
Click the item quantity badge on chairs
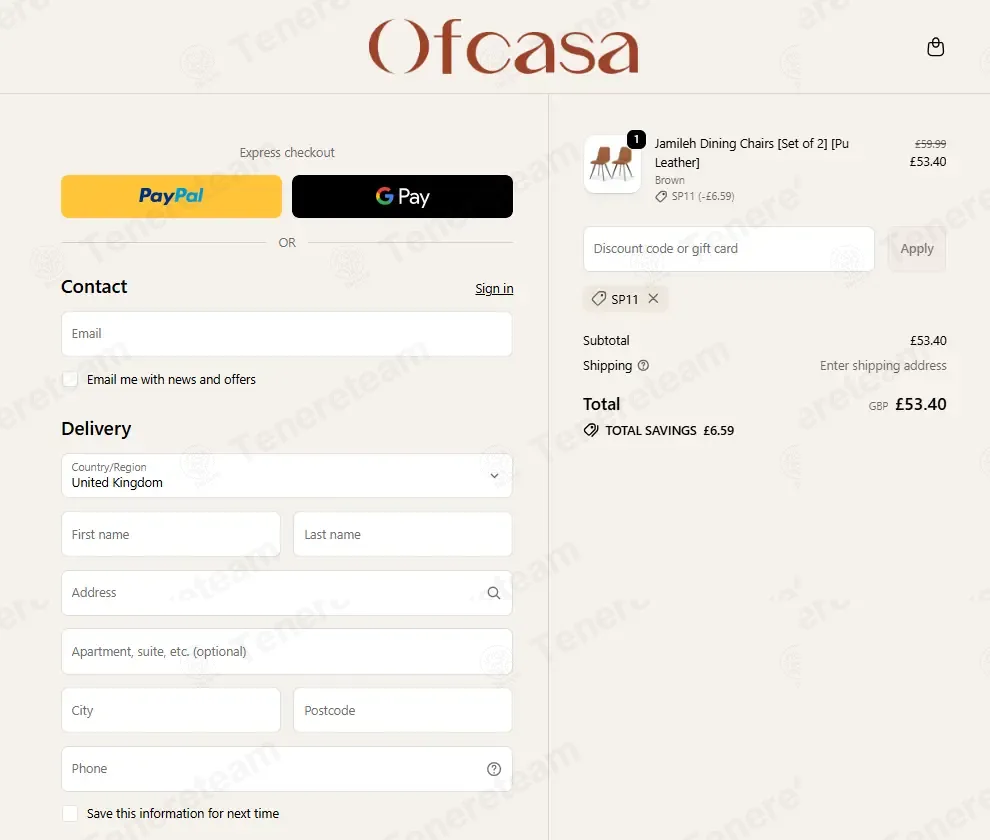coord(636,139)
